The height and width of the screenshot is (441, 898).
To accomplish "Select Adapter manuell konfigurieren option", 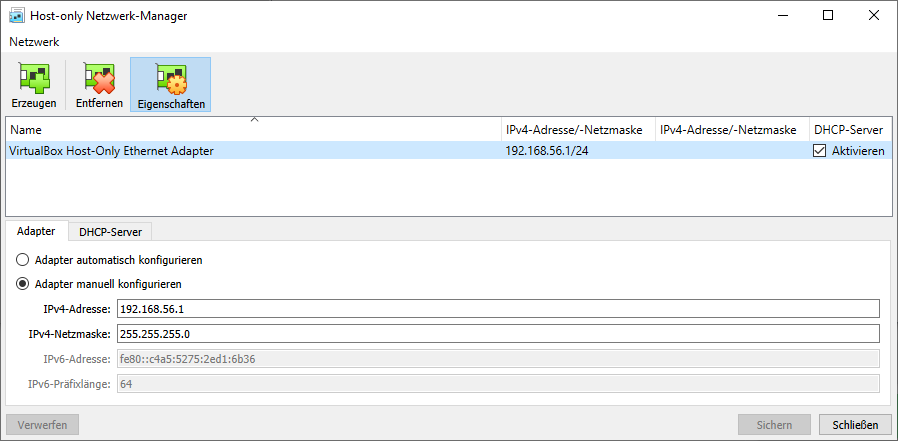I will (x=22, y=284).
